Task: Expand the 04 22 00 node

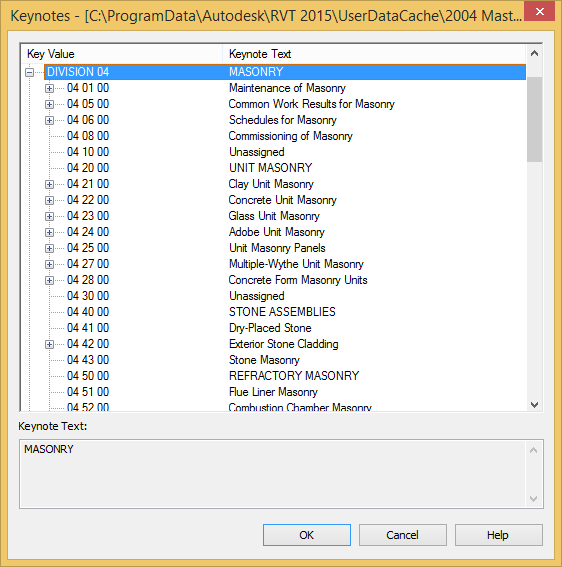Action: 50,200
